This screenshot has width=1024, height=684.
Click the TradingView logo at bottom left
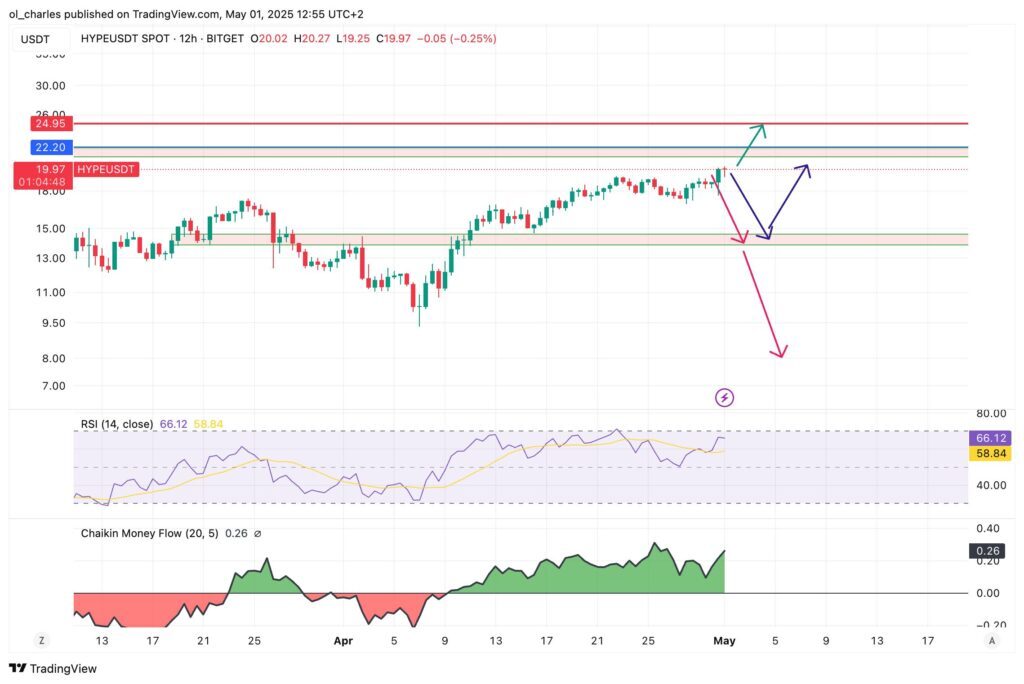pos(52,668)
